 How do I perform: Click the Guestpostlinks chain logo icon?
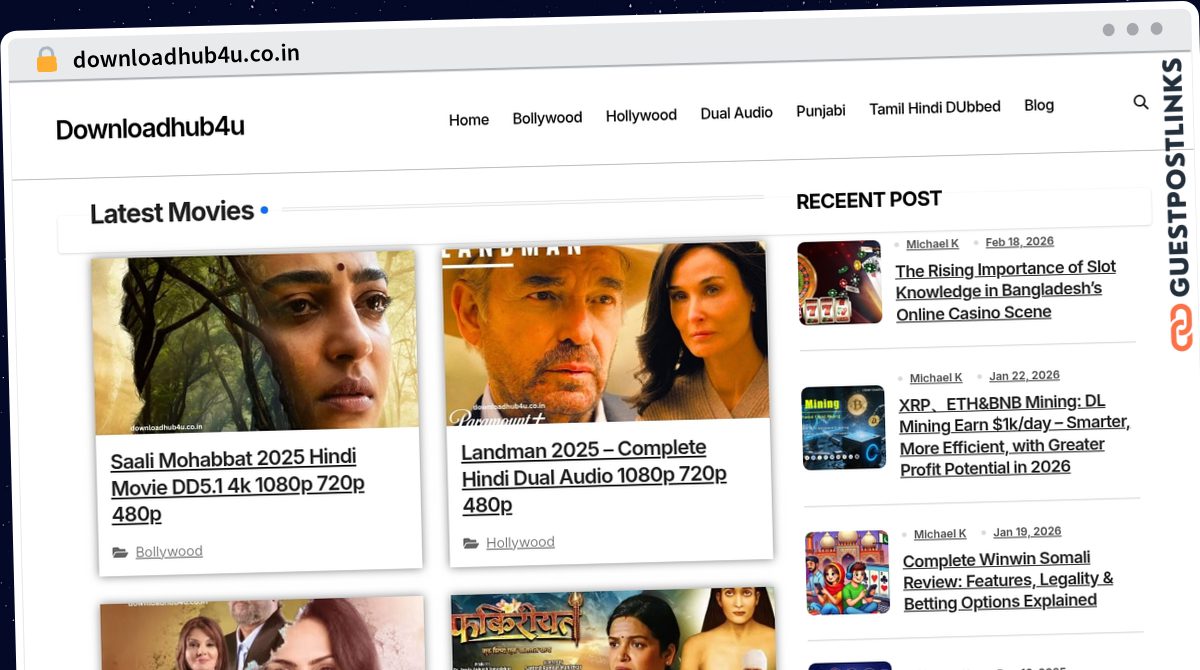tap(1182, 328)
